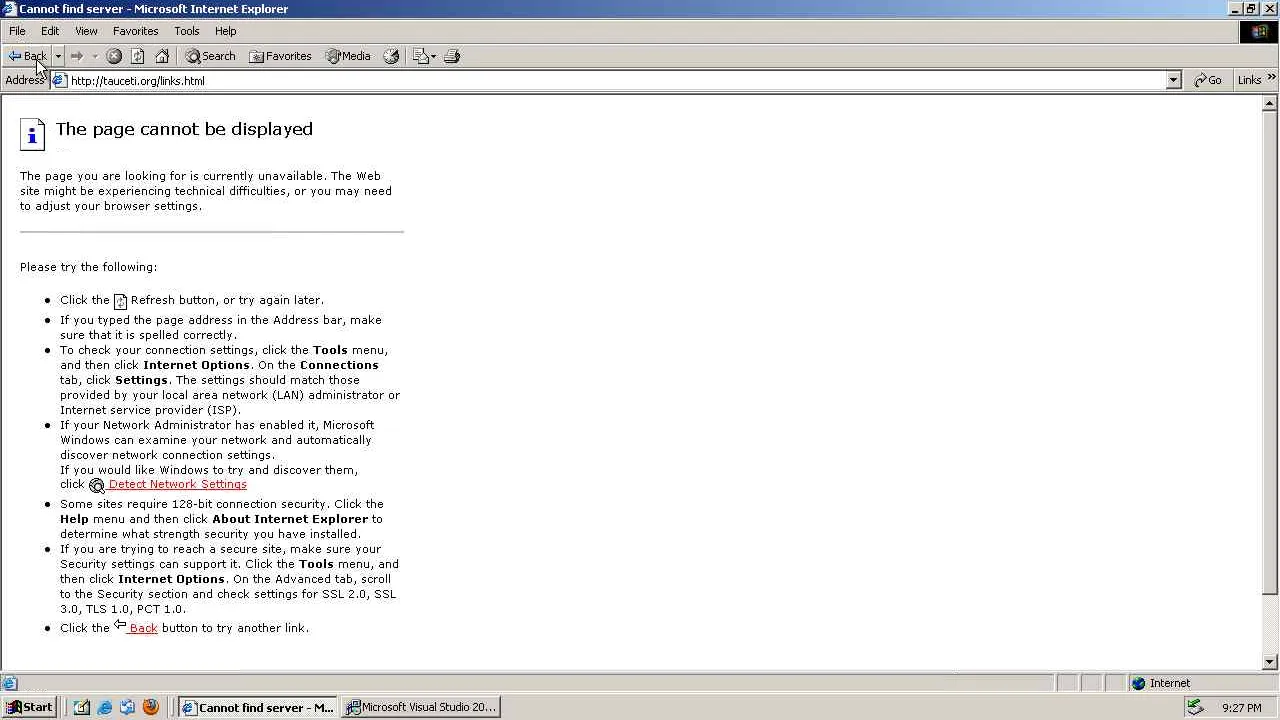This screenshot has width=1280, height=720.
Task: Open the File menu
Action: point(17,31)
